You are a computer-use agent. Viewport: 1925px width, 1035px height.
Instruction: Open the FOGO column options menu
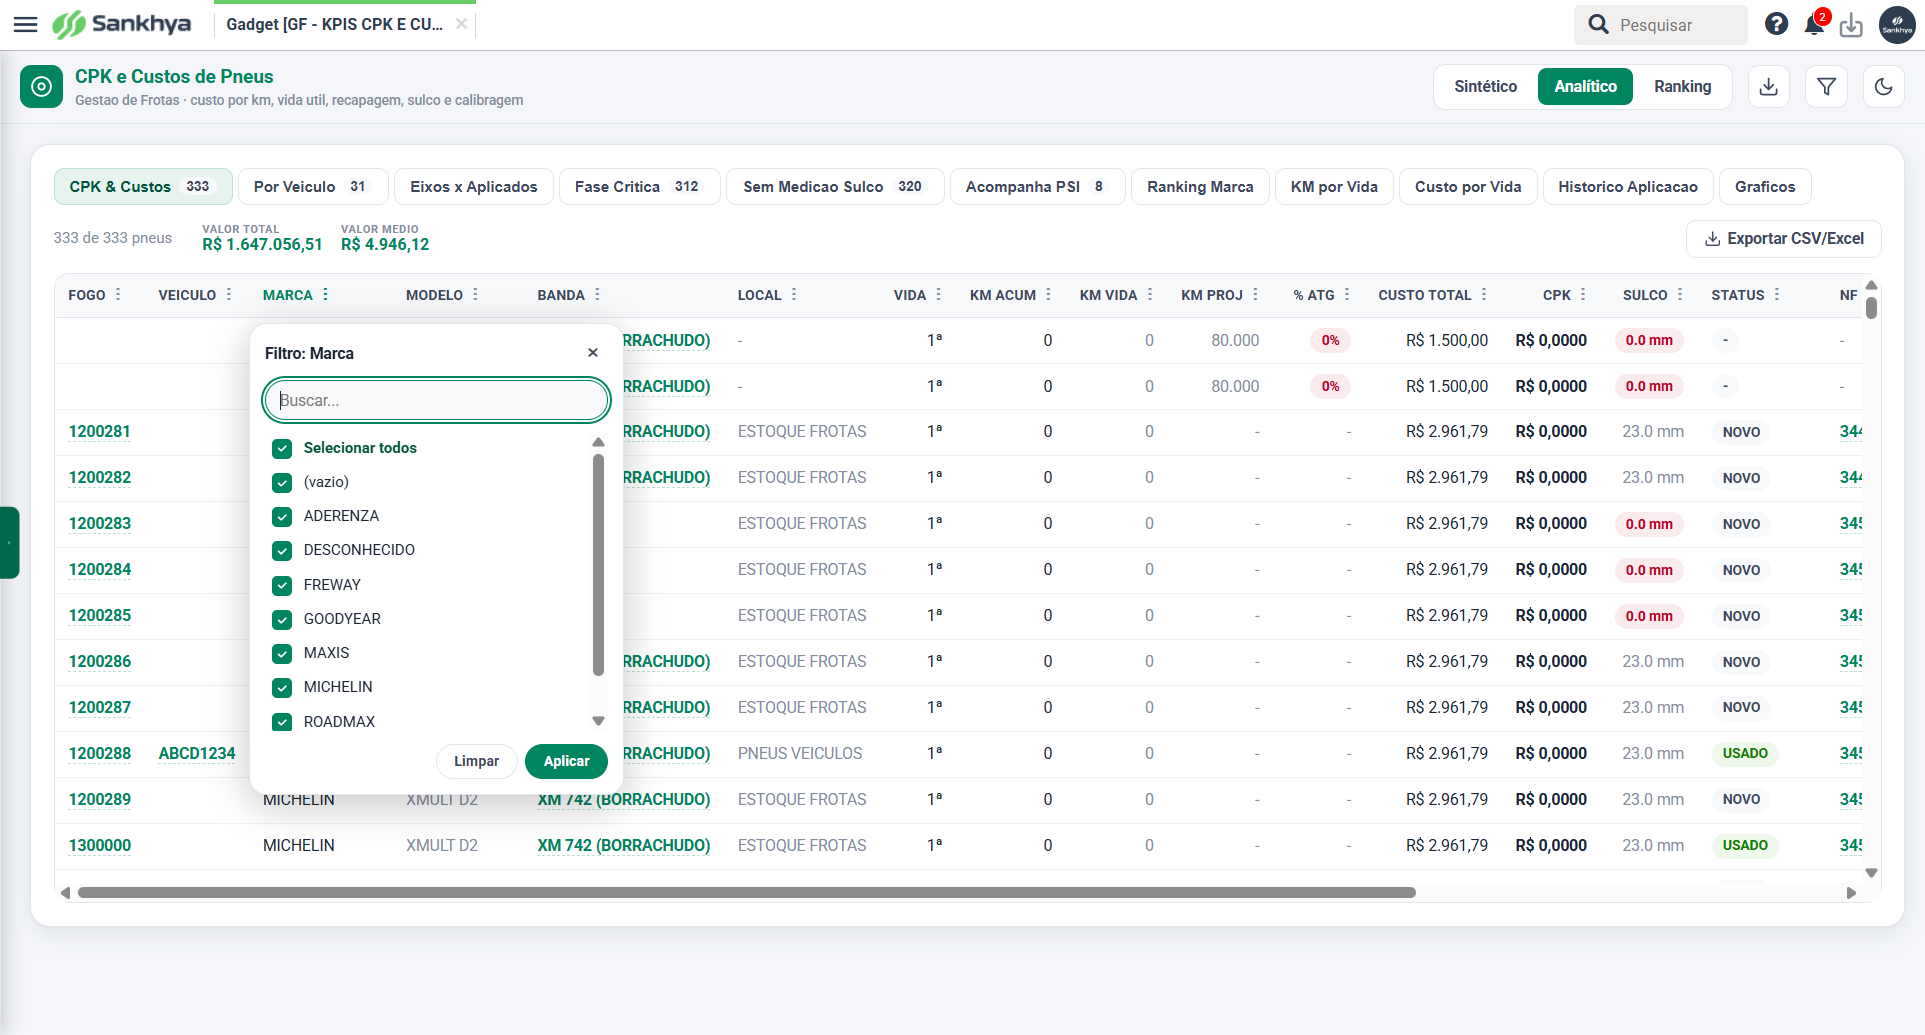118,295
